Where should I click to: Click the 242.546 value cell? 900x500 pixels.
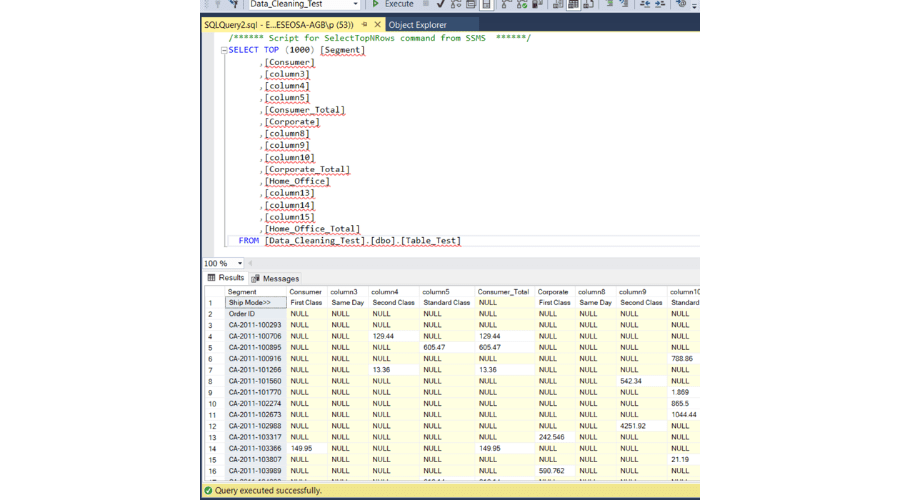point(554,437)
